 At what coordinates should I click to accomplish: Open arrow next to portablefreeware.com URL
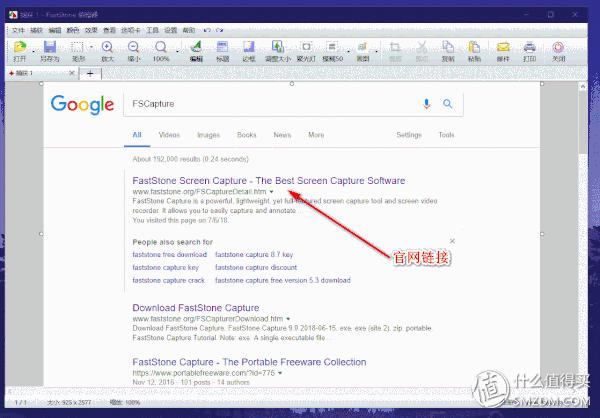pos(280,373)
